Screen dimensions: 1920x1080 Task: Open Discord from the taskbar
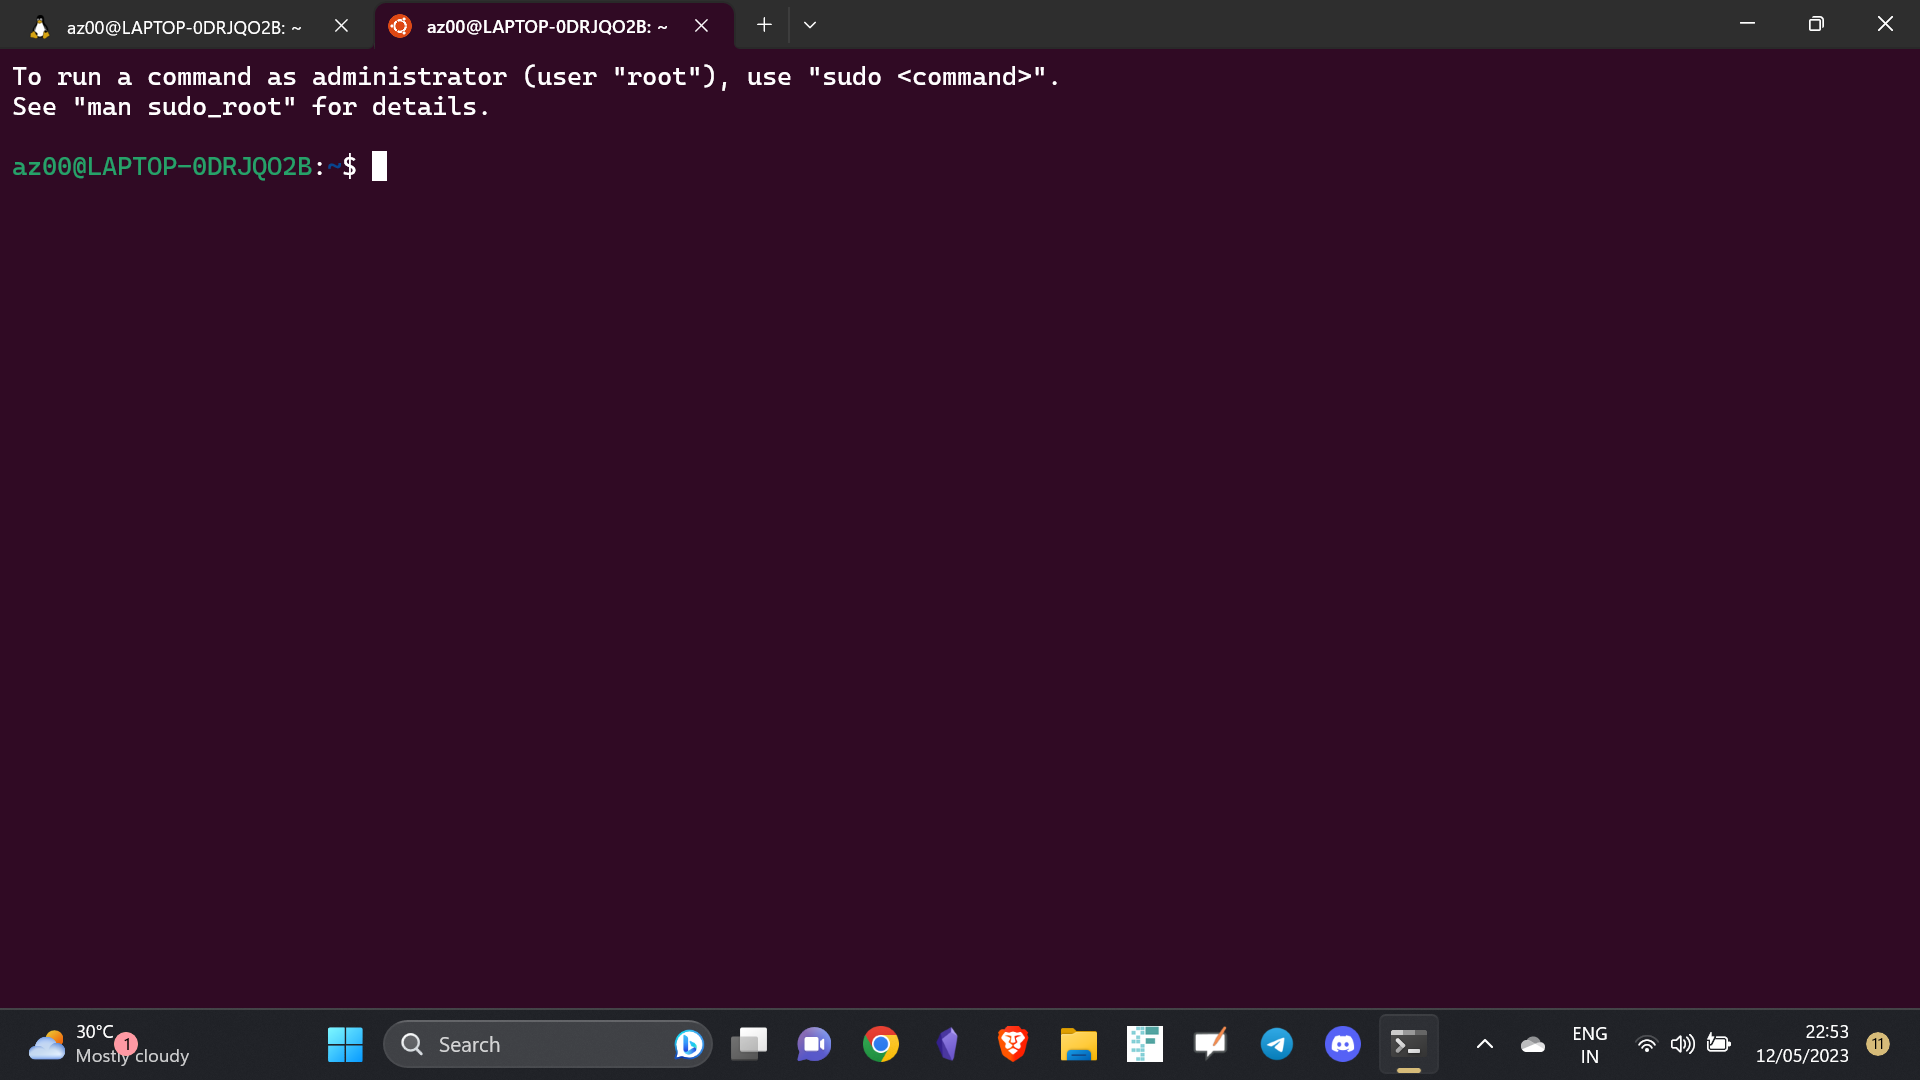coord(1342,1044)
